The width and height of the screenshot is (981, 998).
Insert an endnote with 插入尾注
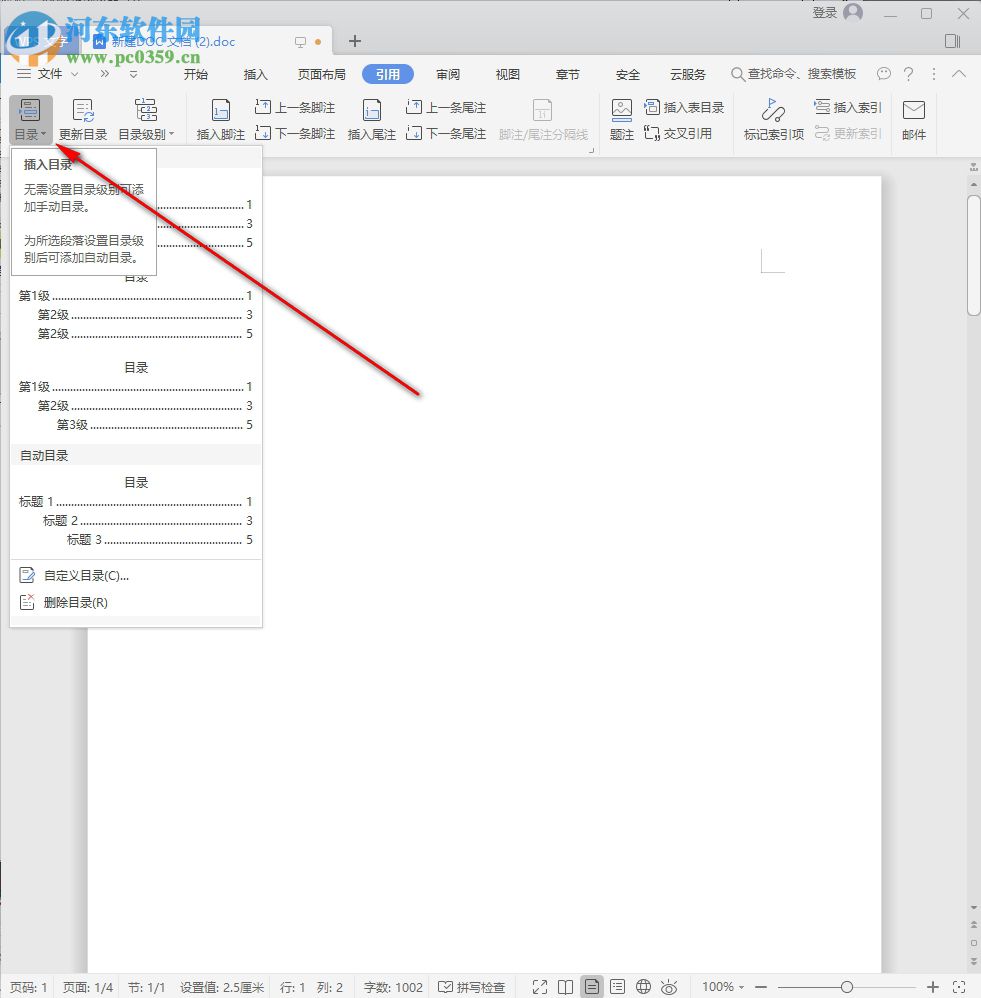pyautogui.click(x=371, y=119)
